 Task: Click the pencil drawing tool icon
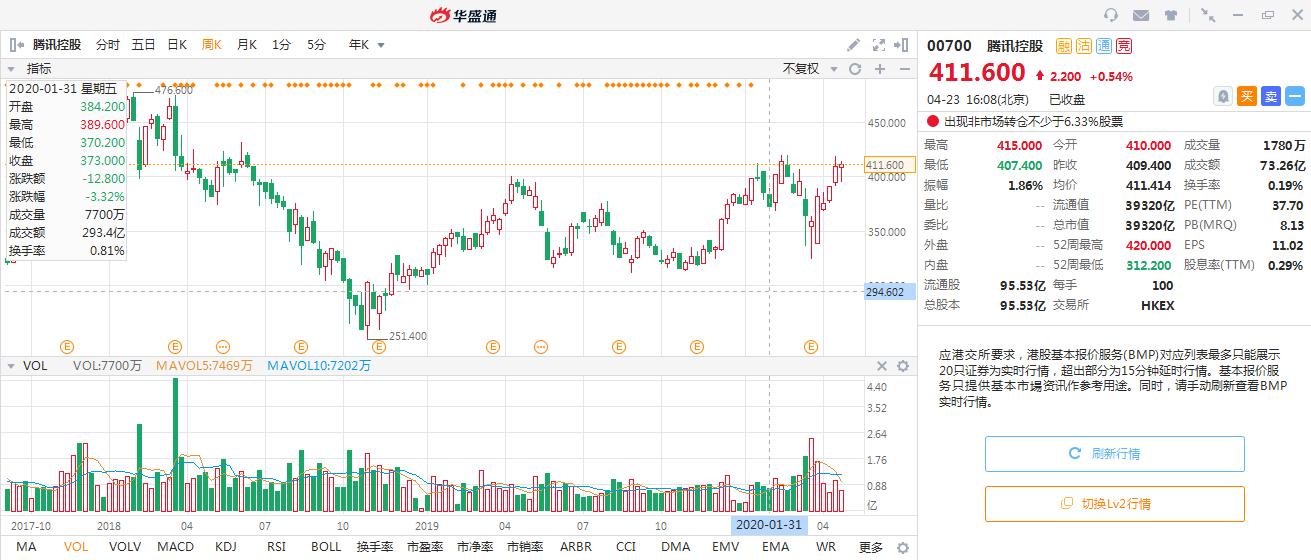[853, 45]
